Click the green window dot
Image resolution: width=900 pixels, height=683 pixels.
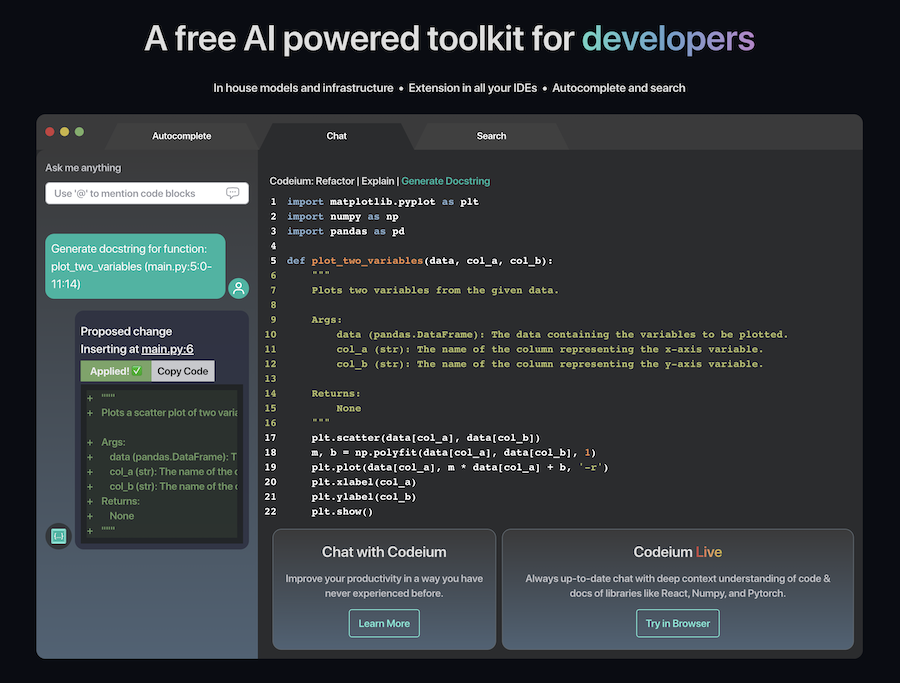[79, 131]
